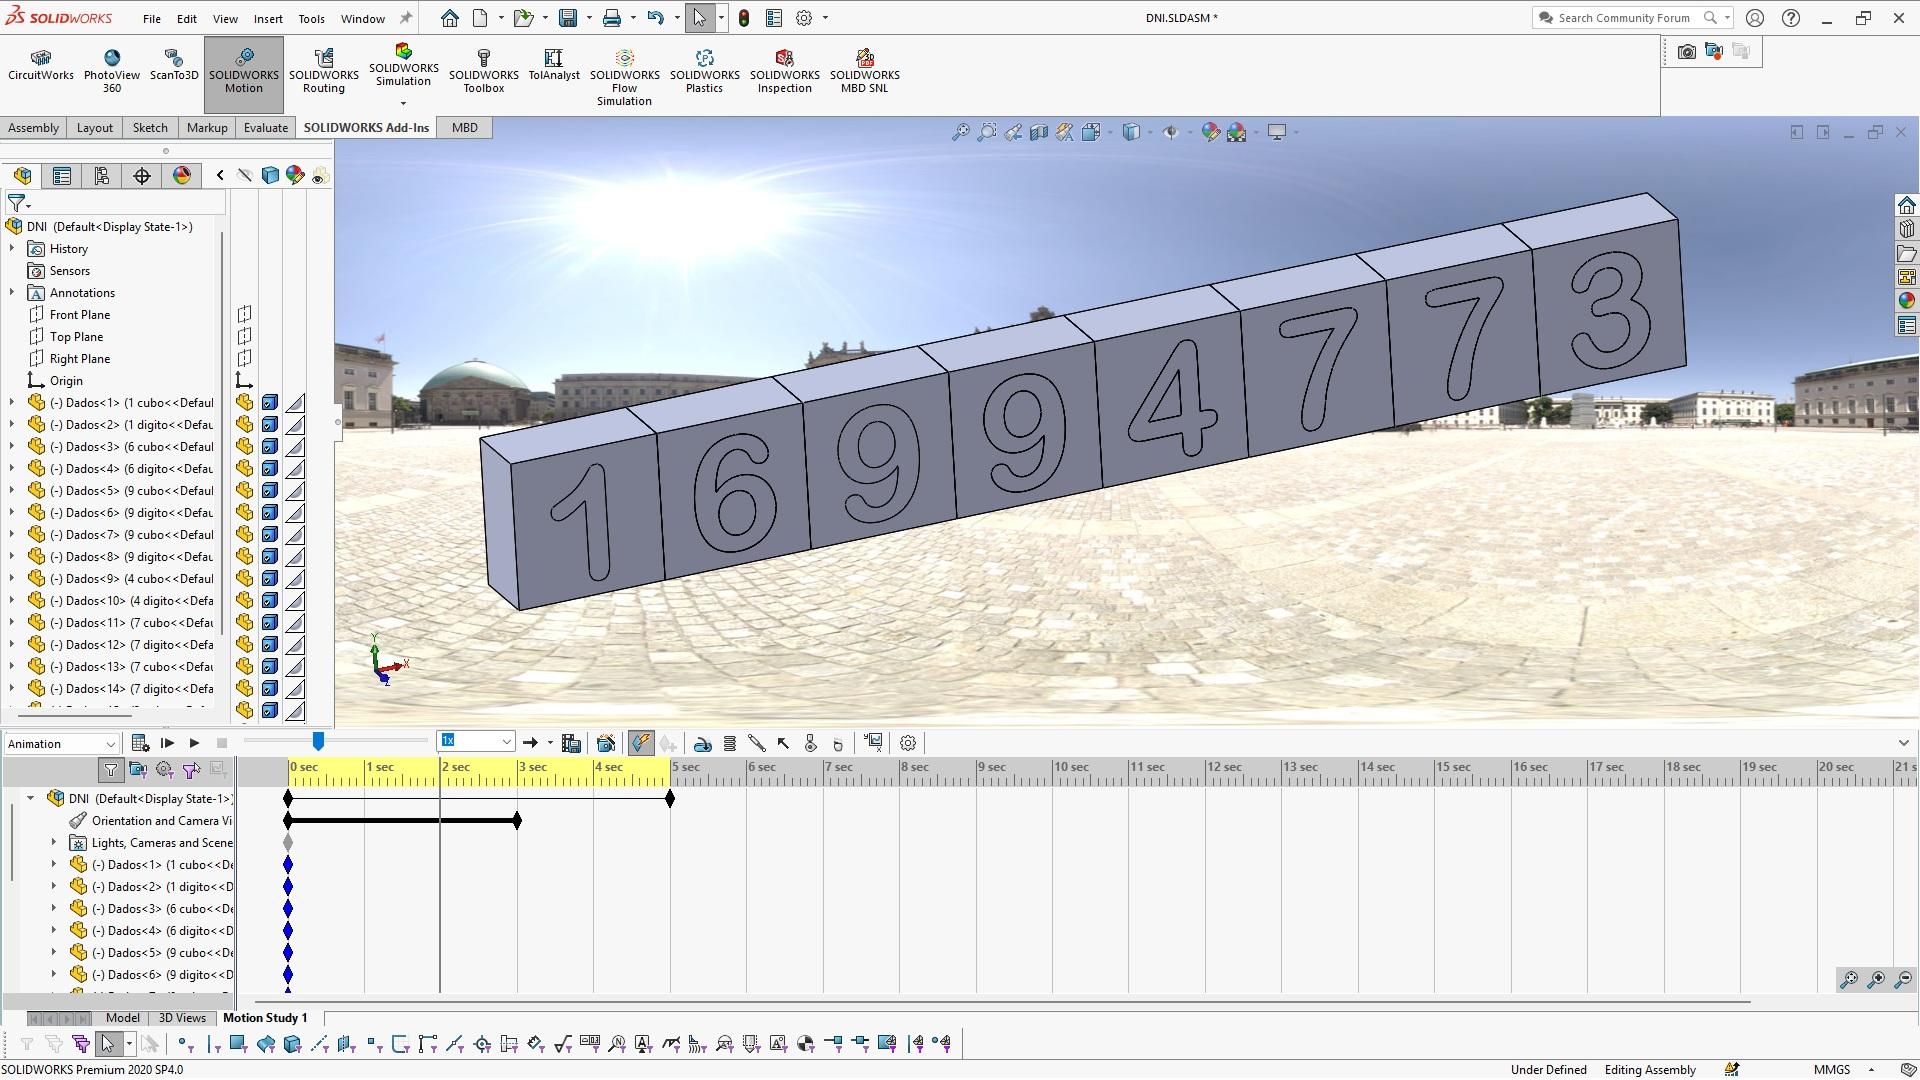Click Save Animation icon
Screen dimensions: 1920x1080
(571, 743)
